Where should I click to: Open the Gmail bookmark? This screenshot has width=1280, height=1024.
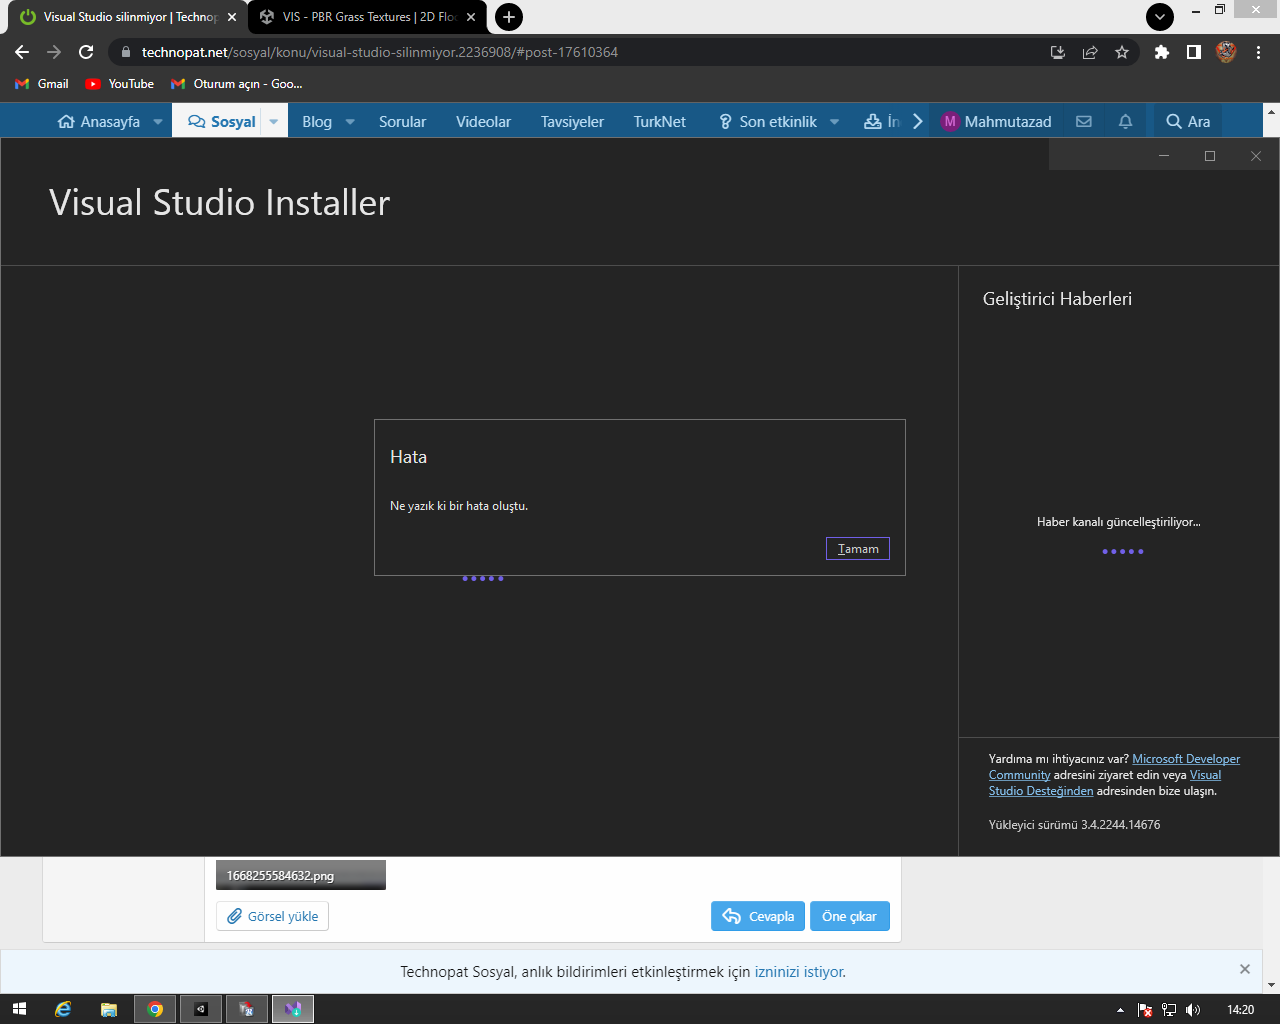[42, 84]
